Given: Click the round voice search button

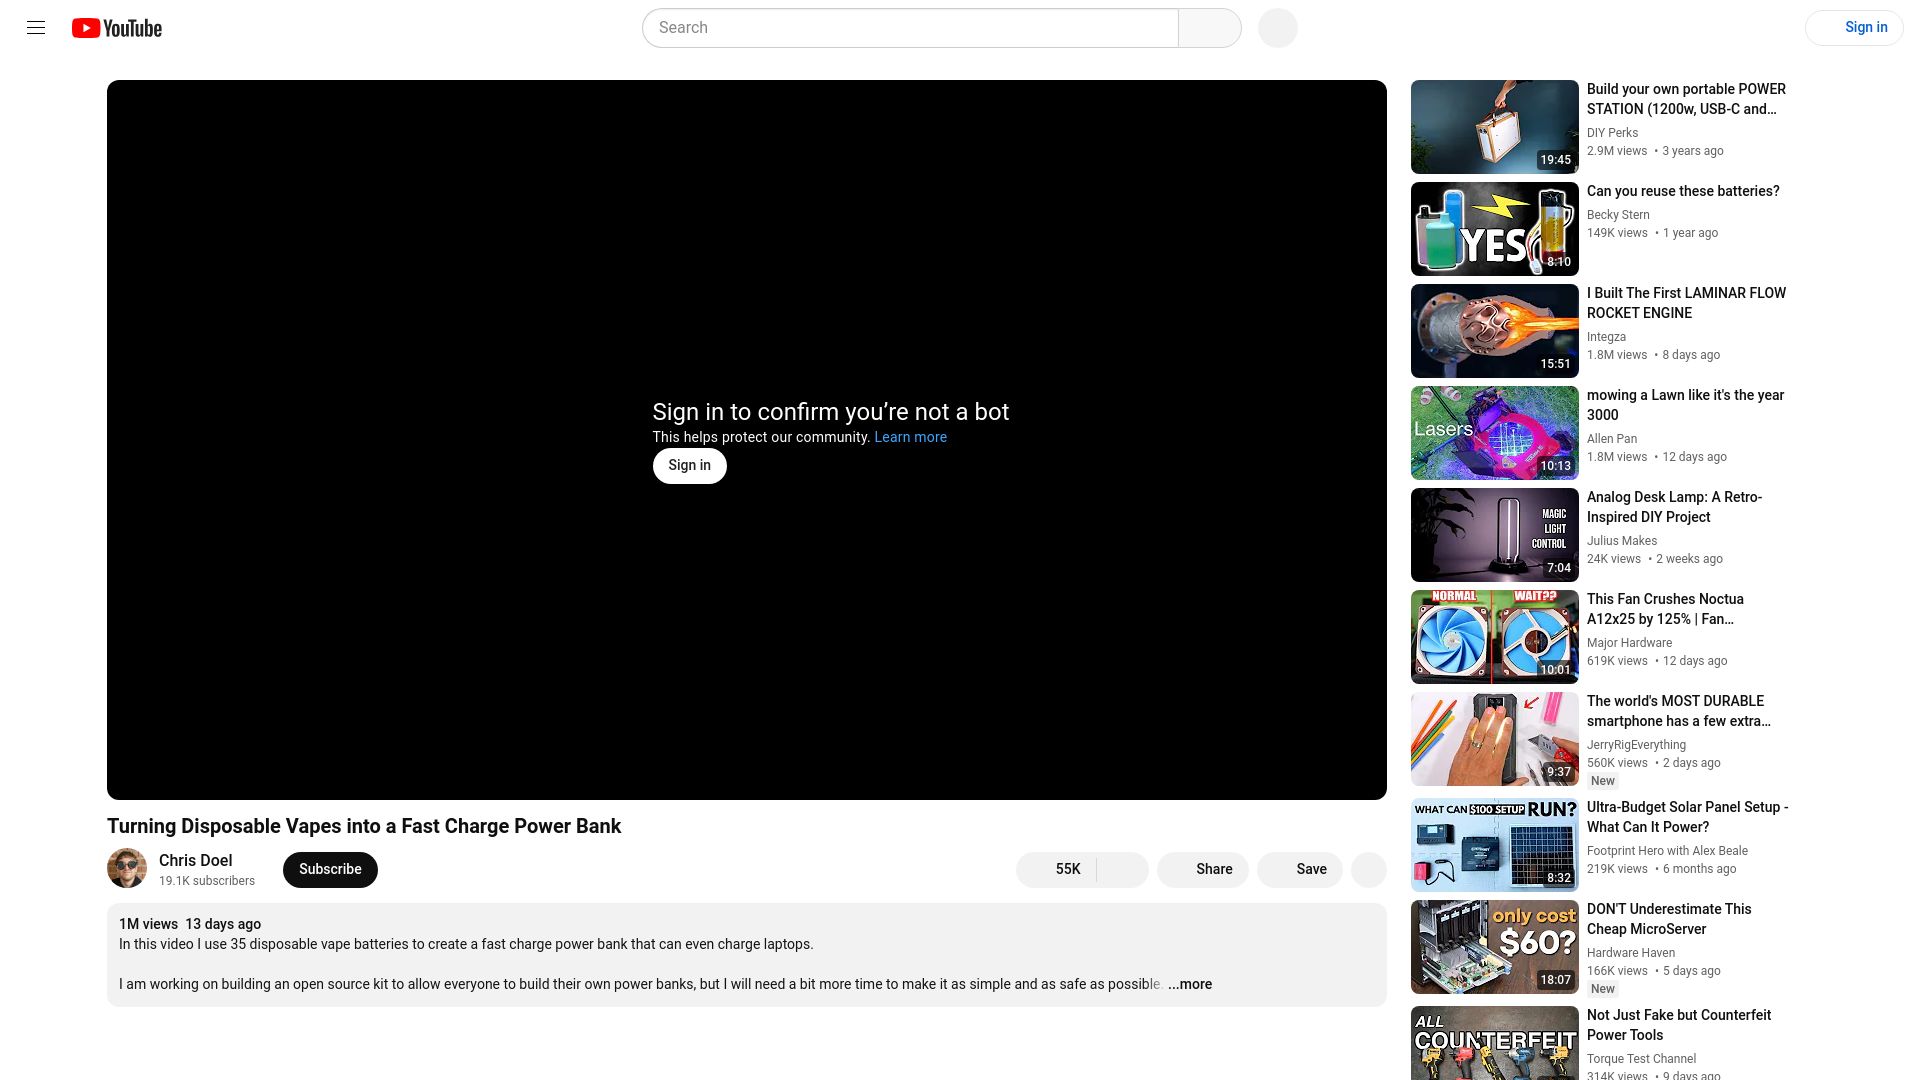Looking at the screenshot, I should coord(1278,28).
